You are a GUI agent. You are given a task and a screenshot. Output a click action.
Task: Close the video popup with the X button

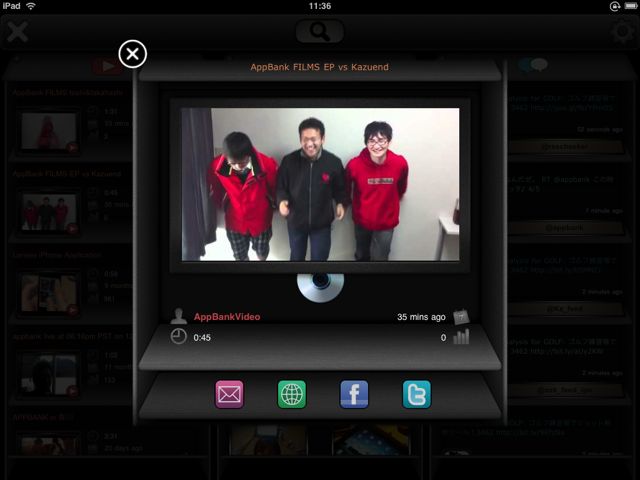point(133,54)
